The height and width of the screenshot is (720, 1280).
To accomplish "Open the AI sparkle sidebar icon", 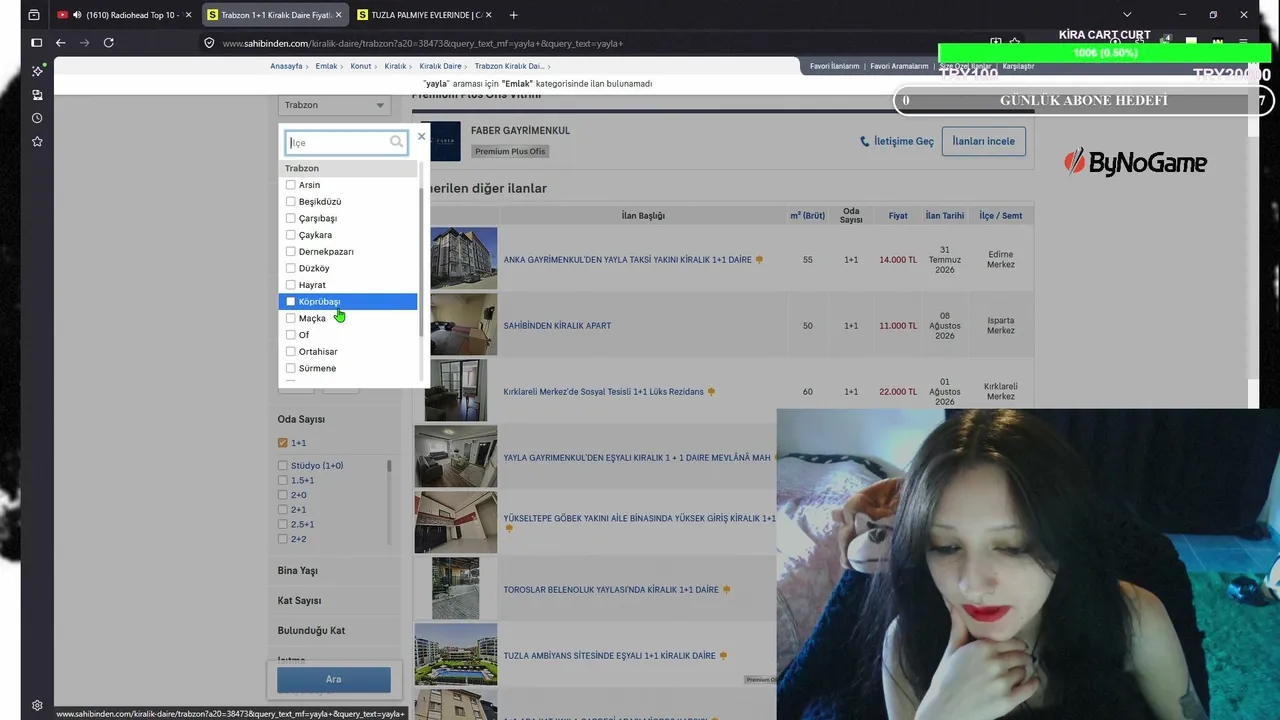I will [x=37, y=71].
